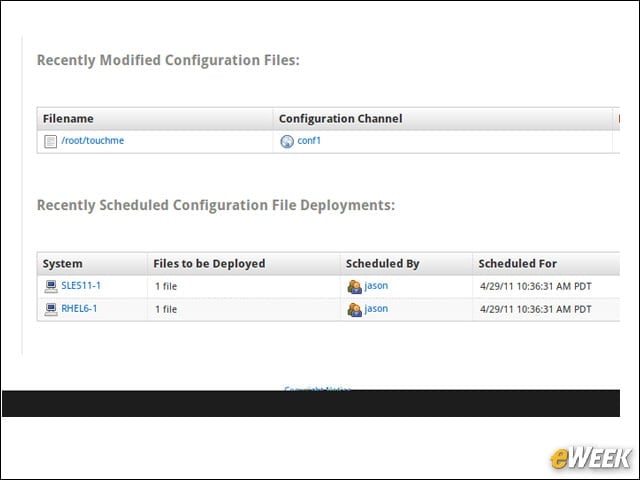
Task: Open the conf1 configuration channel link
Action: tap(309, 141)
